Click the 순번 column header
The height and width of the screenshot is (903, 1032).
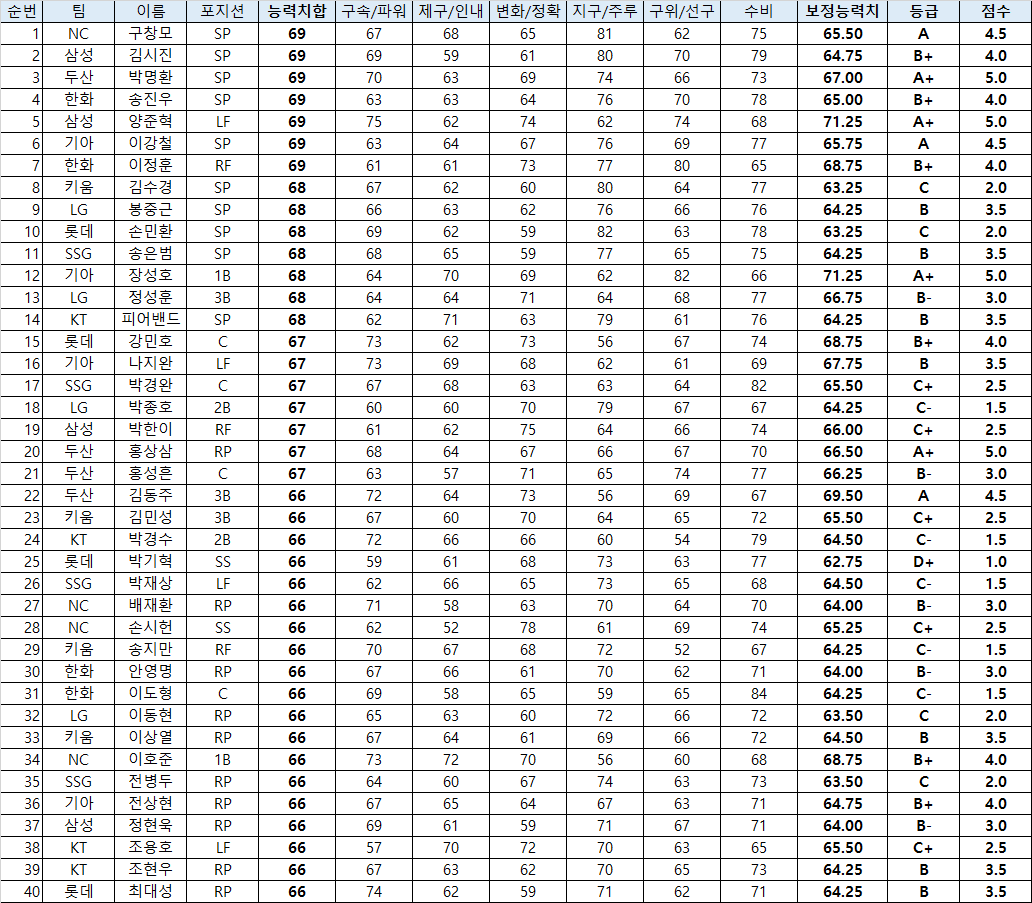pos(22,11)
